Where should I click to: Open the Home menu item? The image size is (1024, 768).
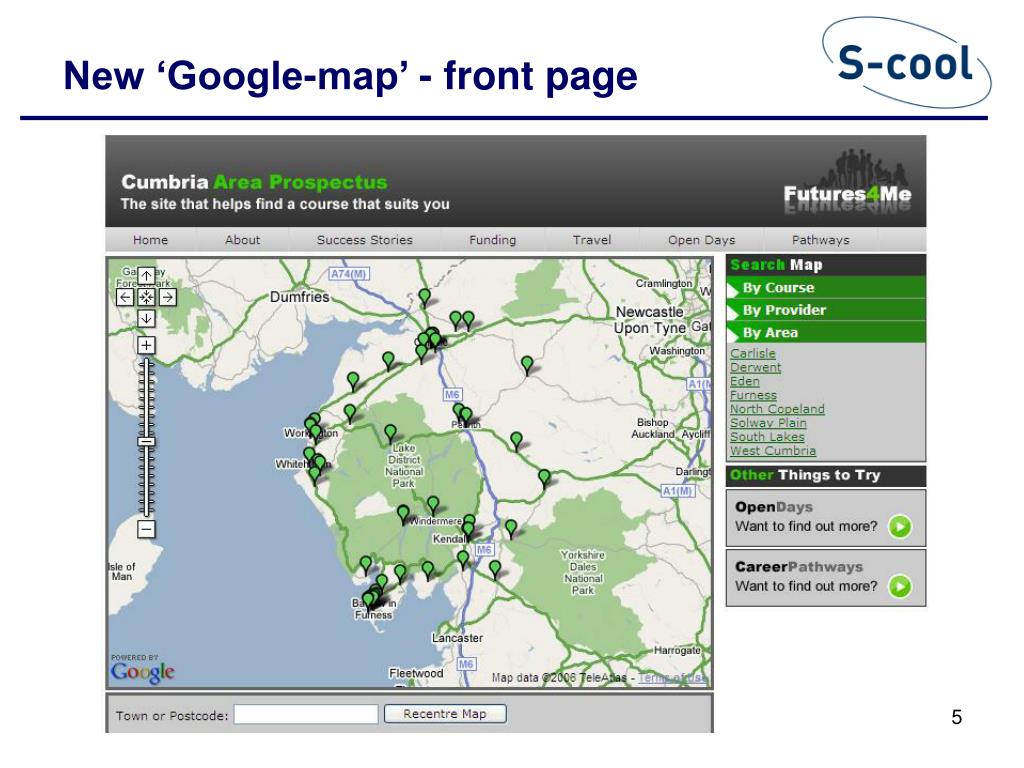coord(151,240)
